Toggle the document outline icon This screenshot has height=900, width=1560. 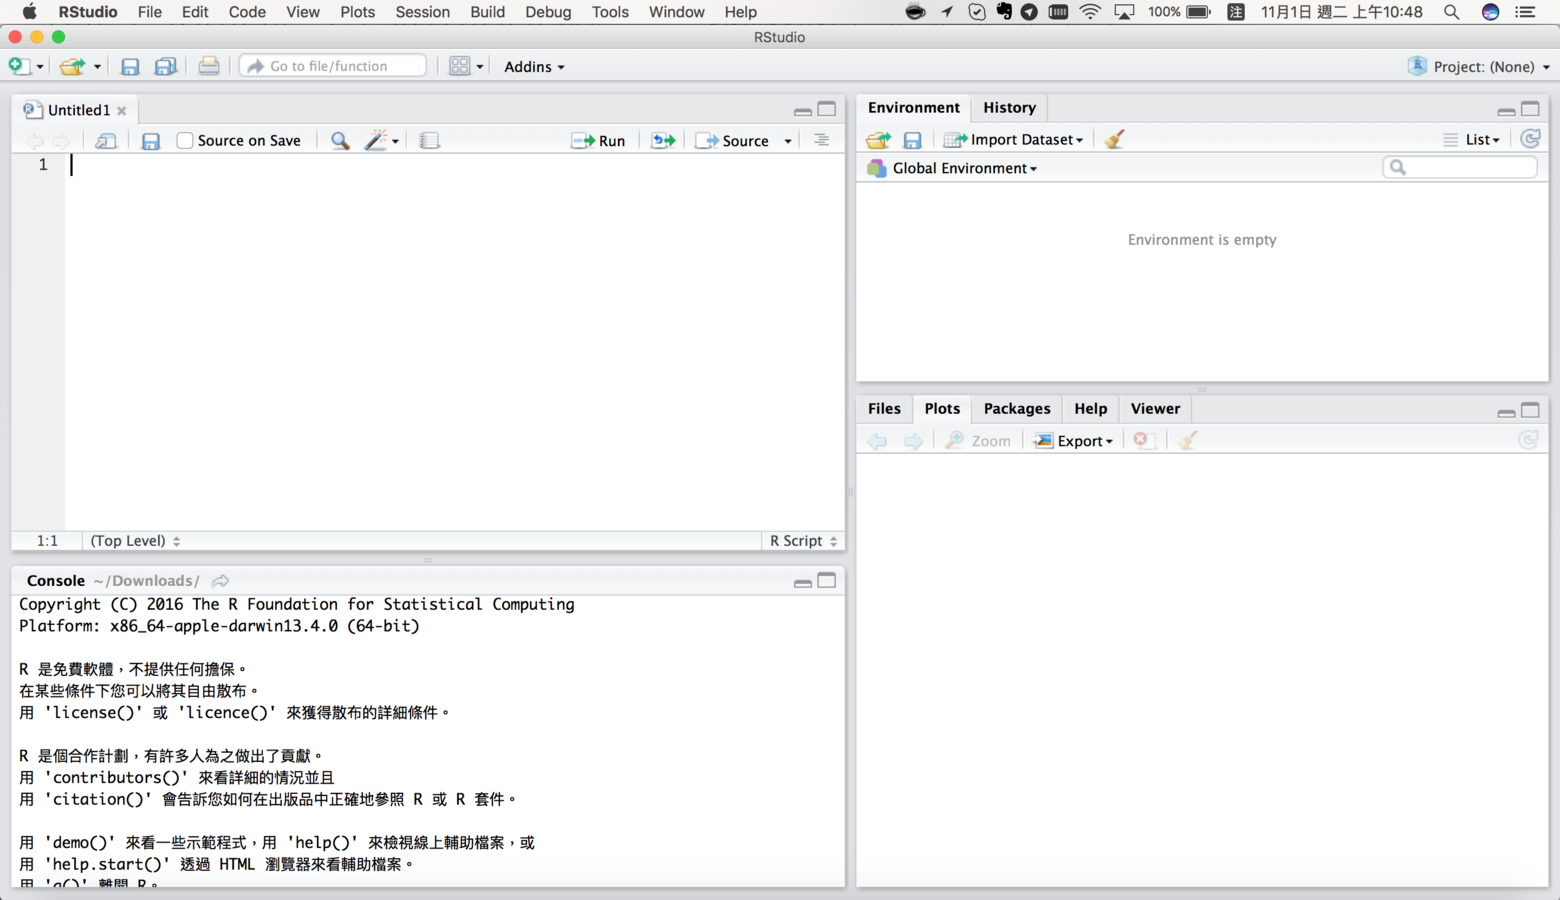pos(821,141)
